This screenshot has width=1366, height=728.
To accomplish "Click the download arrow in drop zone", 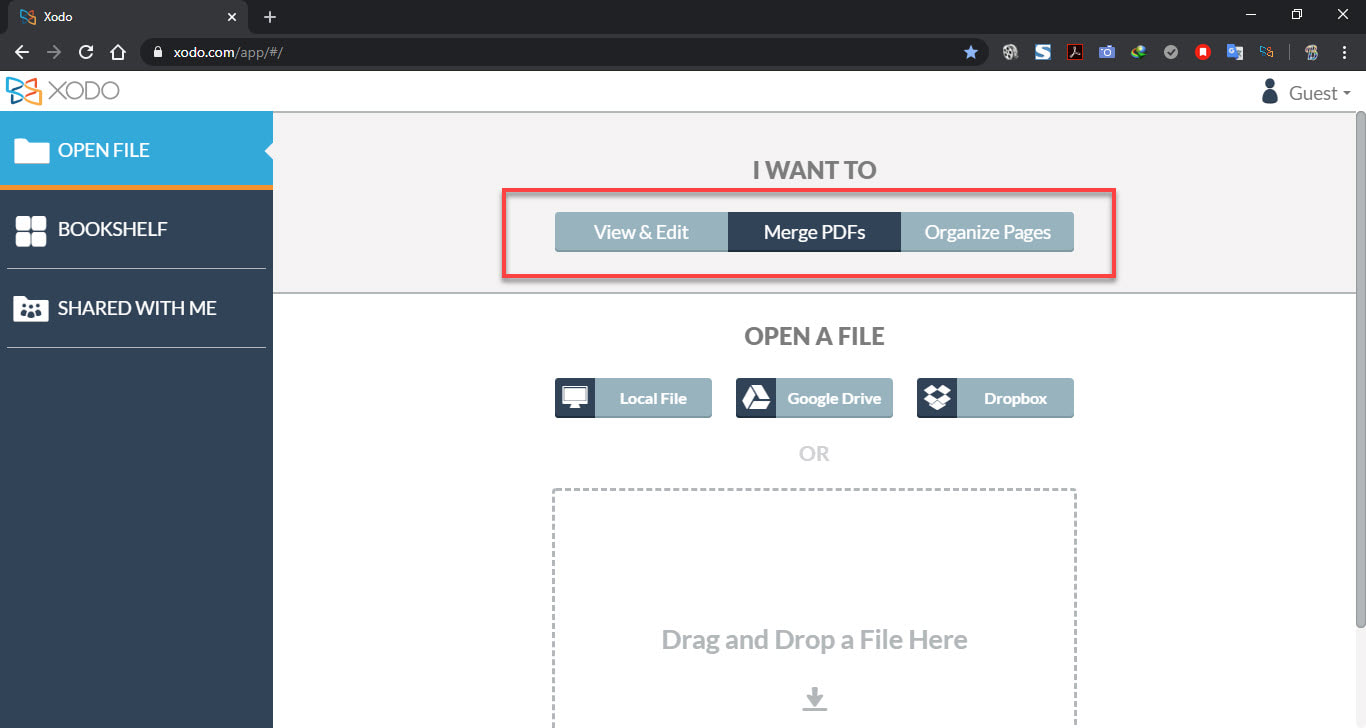I will 815,698.
